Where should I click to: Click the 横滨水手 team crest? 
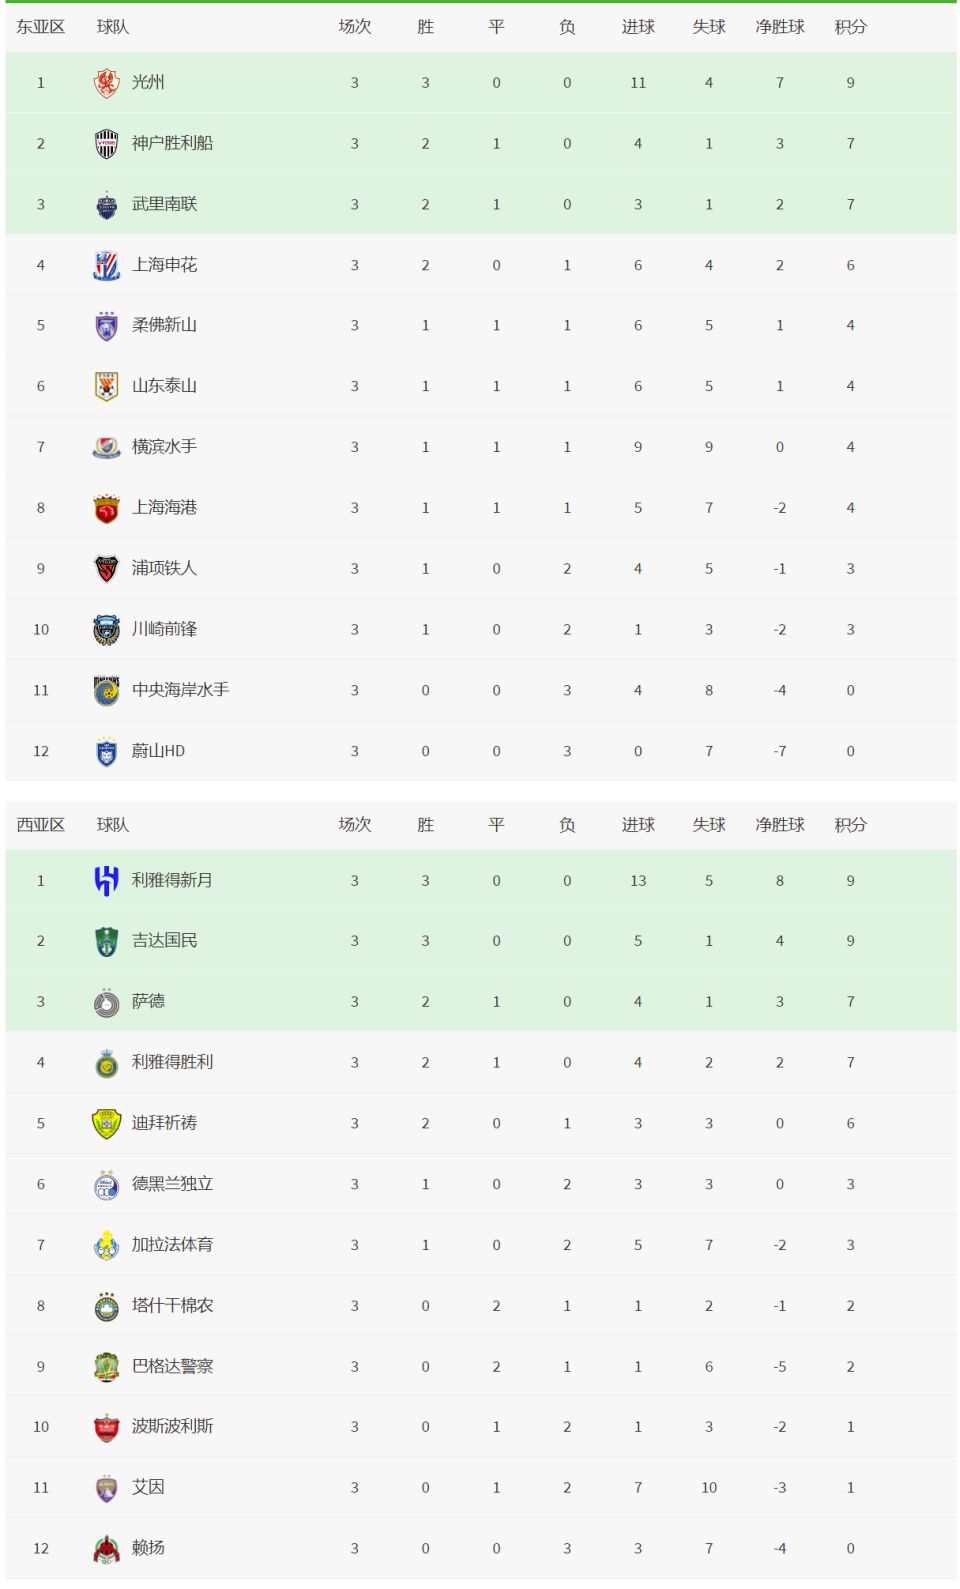pyautogui.click(x=106, y=447)
